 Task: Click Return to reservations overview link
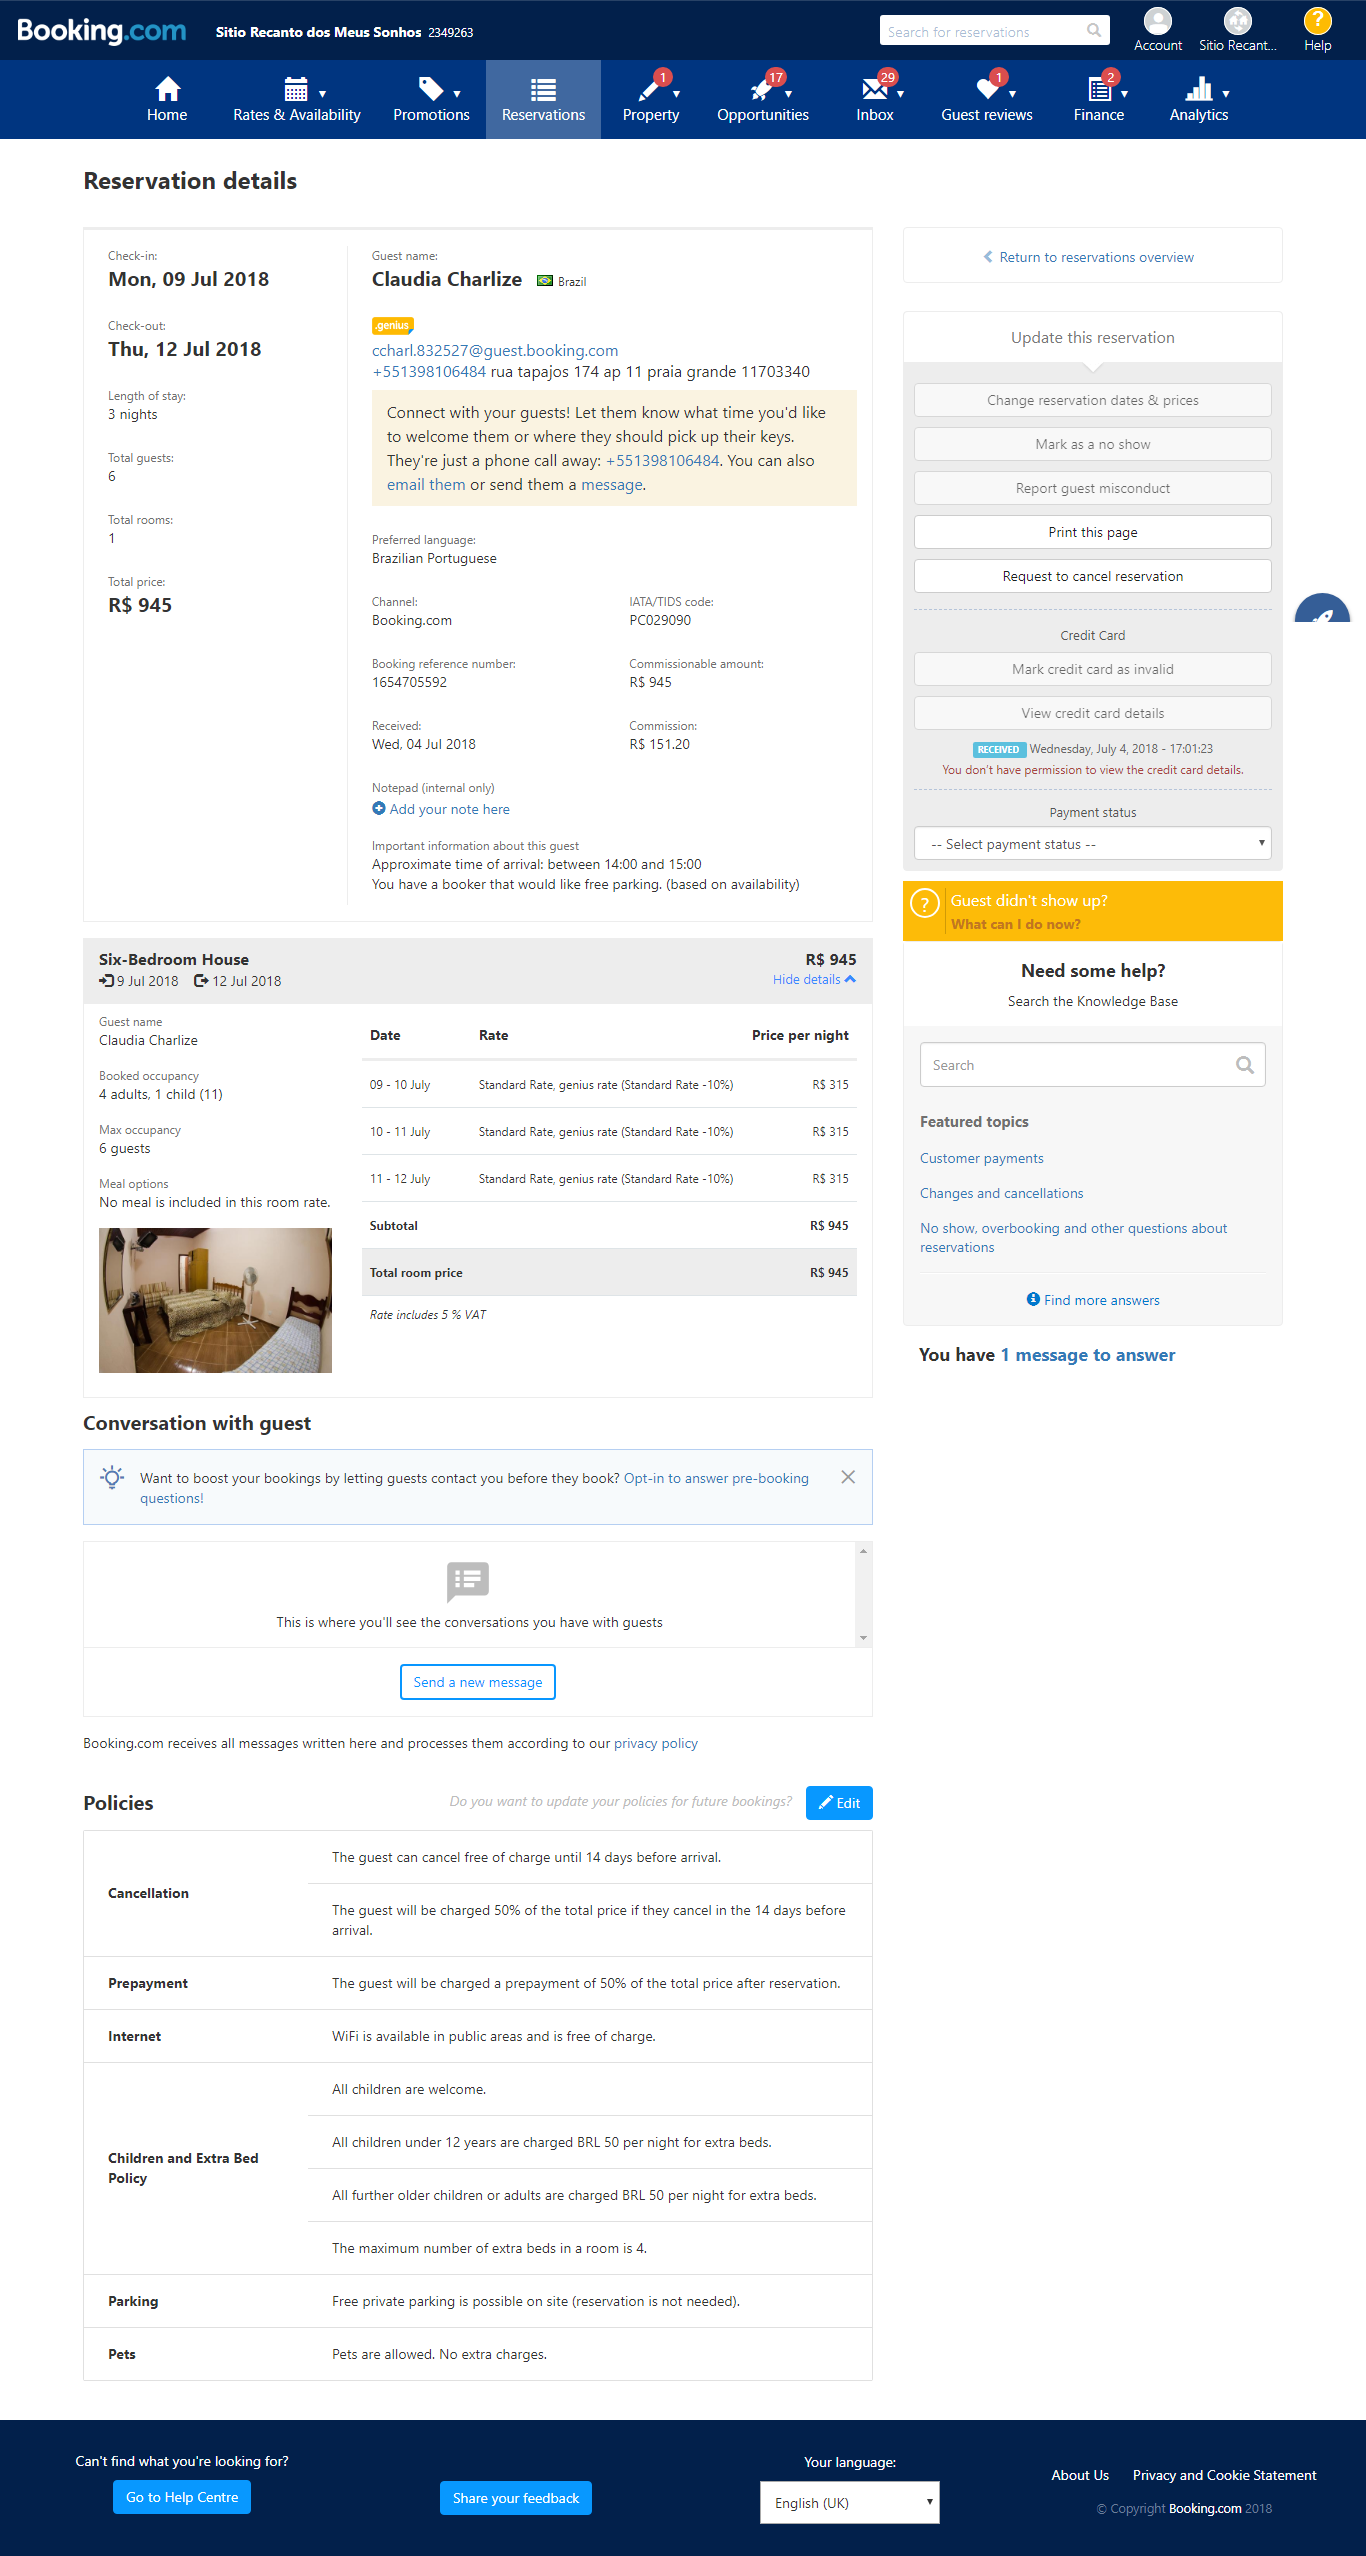[1095, 257]
